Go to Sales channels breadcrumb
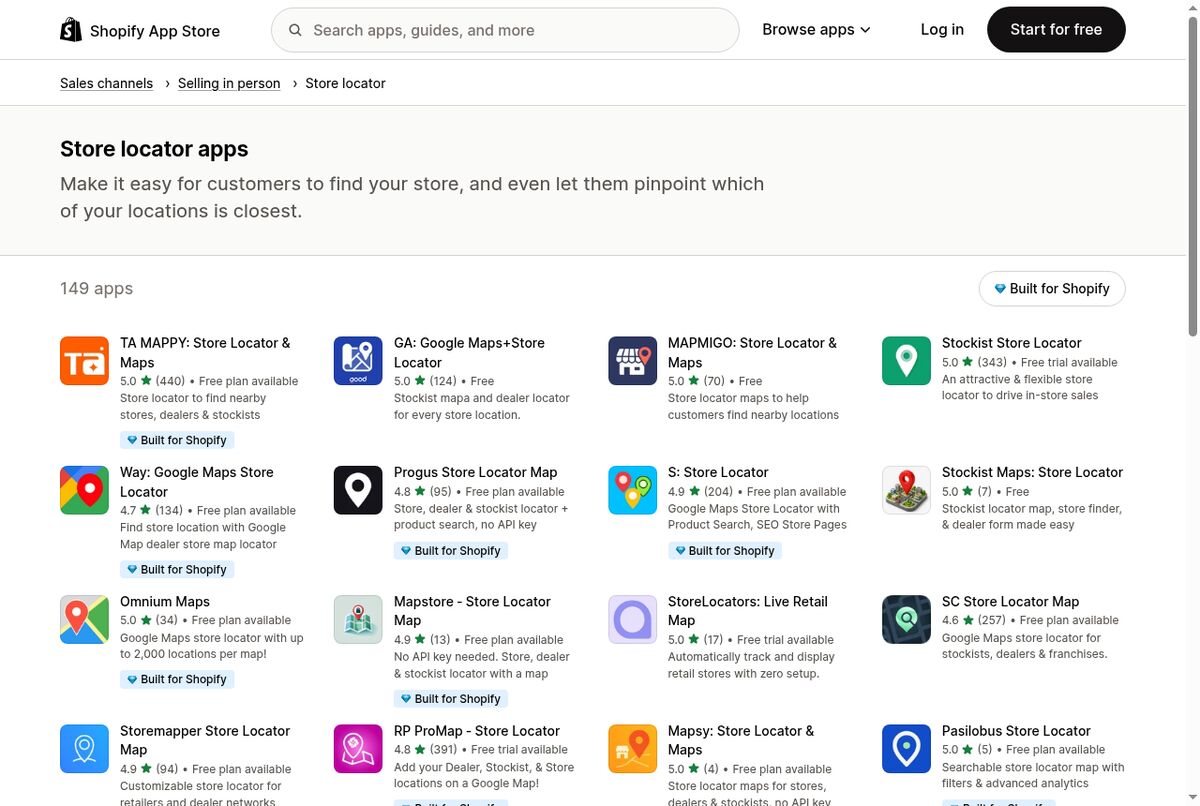 (x=106, y=83)
